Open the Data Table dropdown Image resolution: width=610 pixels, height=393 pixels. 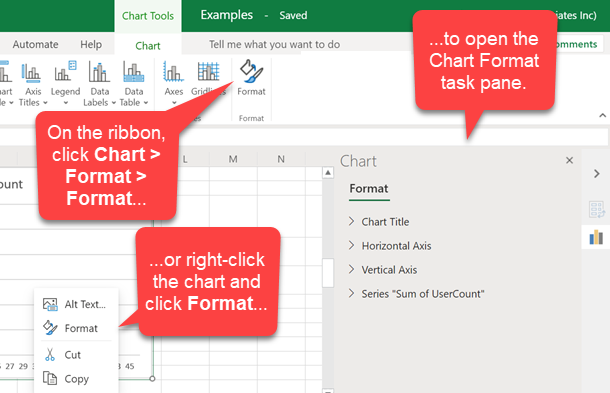[x=134, y=84]
